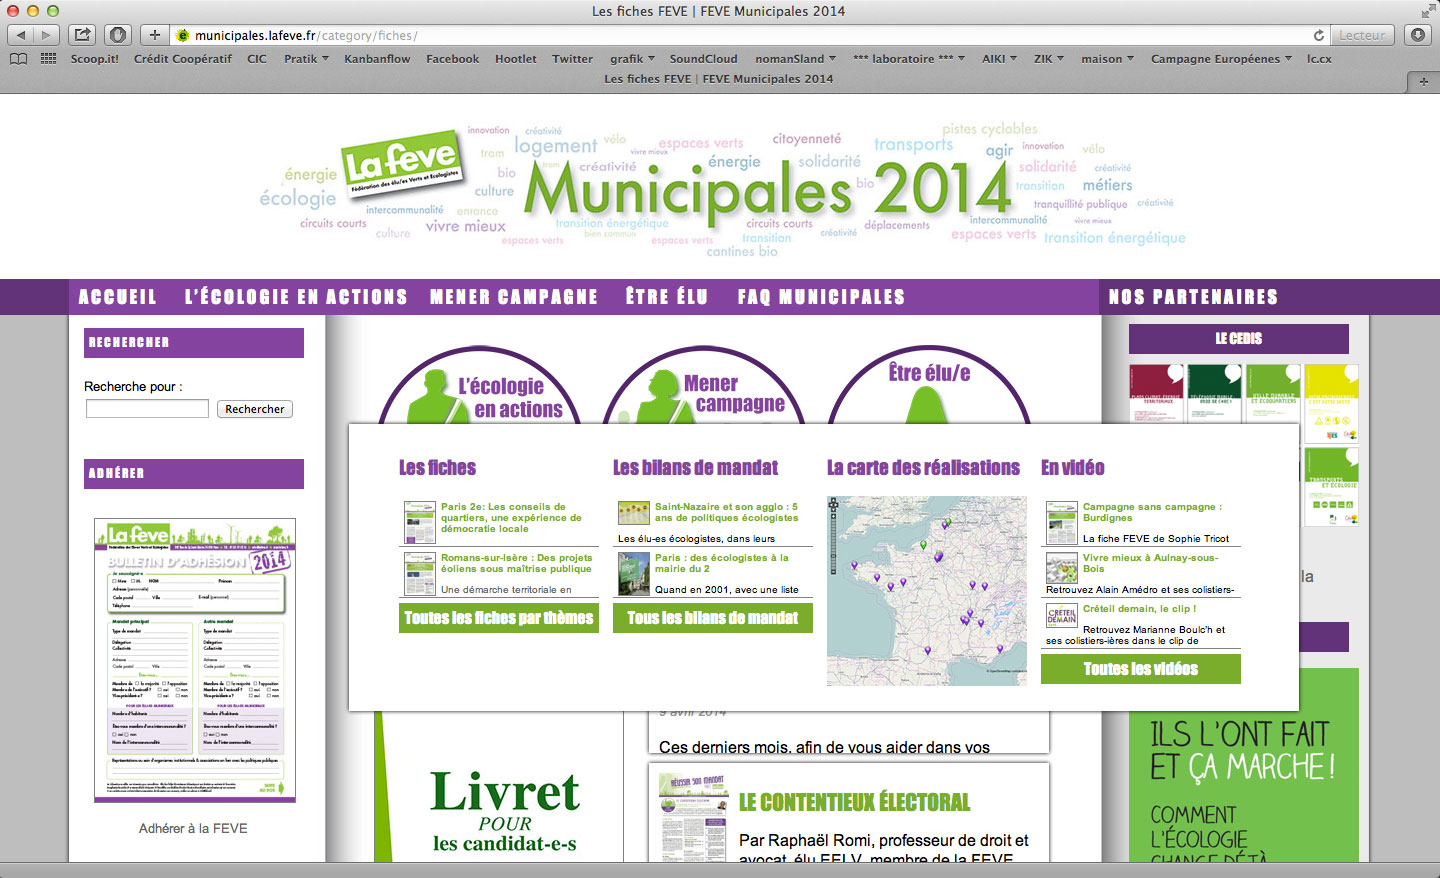Expand the laboratoire bookmarks folder
The image size is (1440, 878).
(908, 59)
